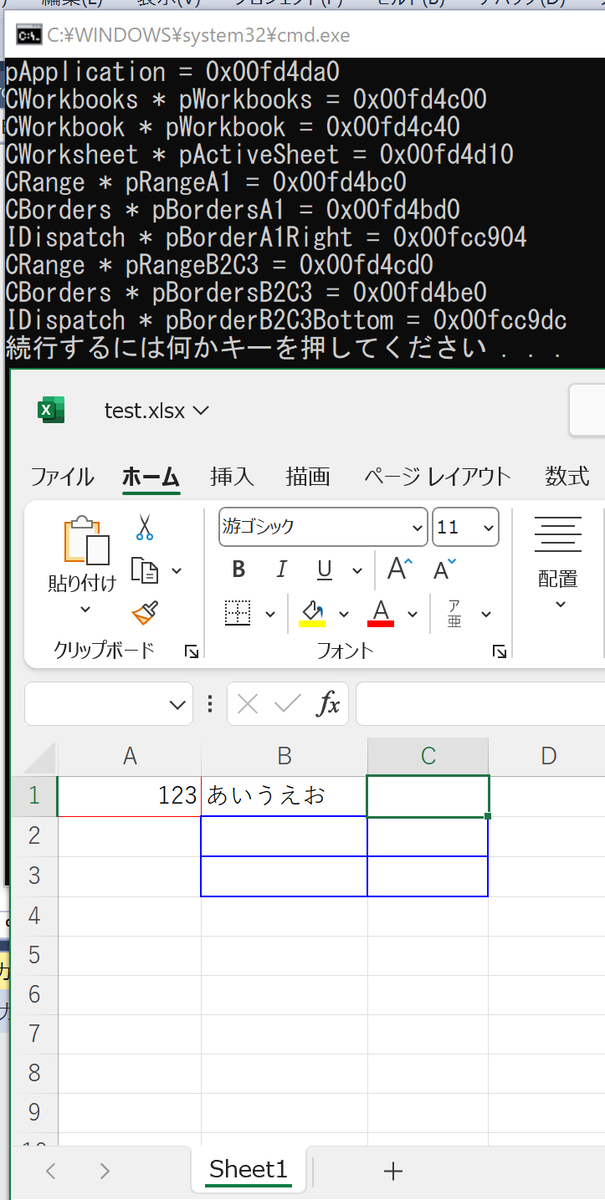
Task: Go to the next sheet with the right arrow
Action: pyautogui.click(x=105, y=1171)
